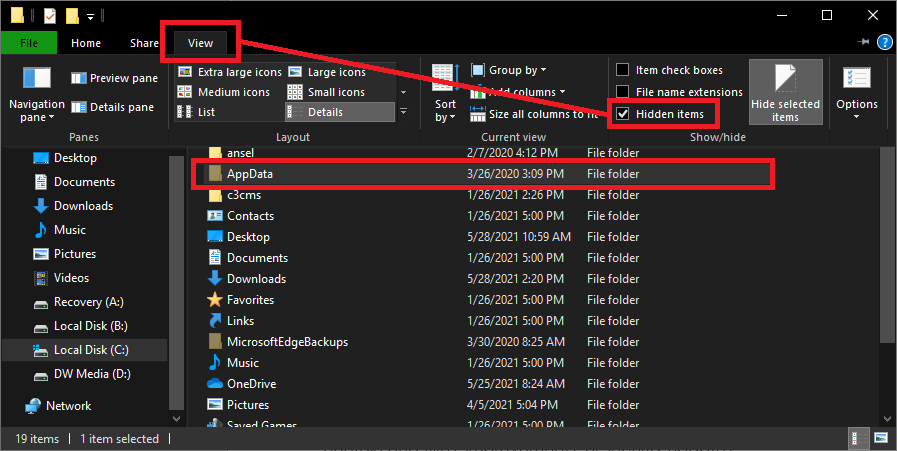
Task: Click the Details pane icon
Action: point(79,107)
